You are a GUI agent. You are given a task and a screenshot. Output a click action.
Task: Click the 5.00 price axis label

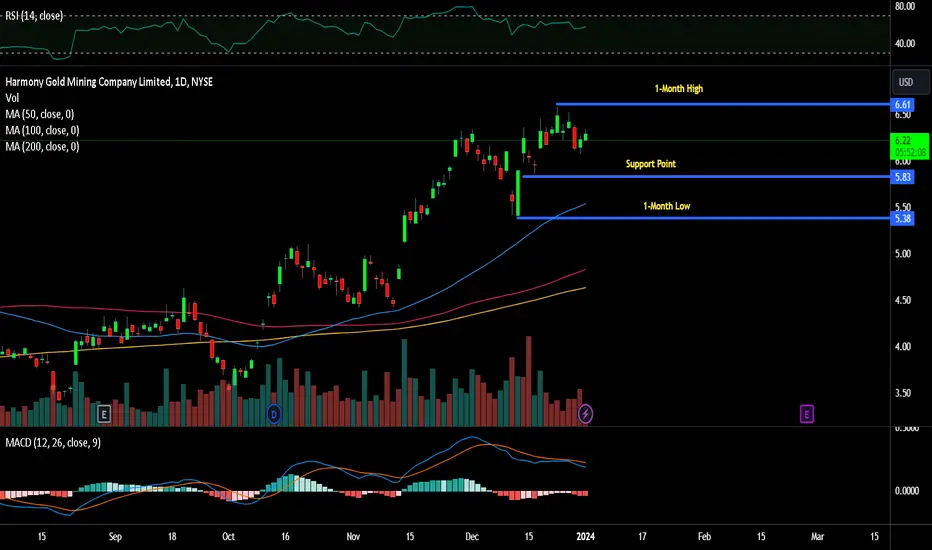click(903, 254)
